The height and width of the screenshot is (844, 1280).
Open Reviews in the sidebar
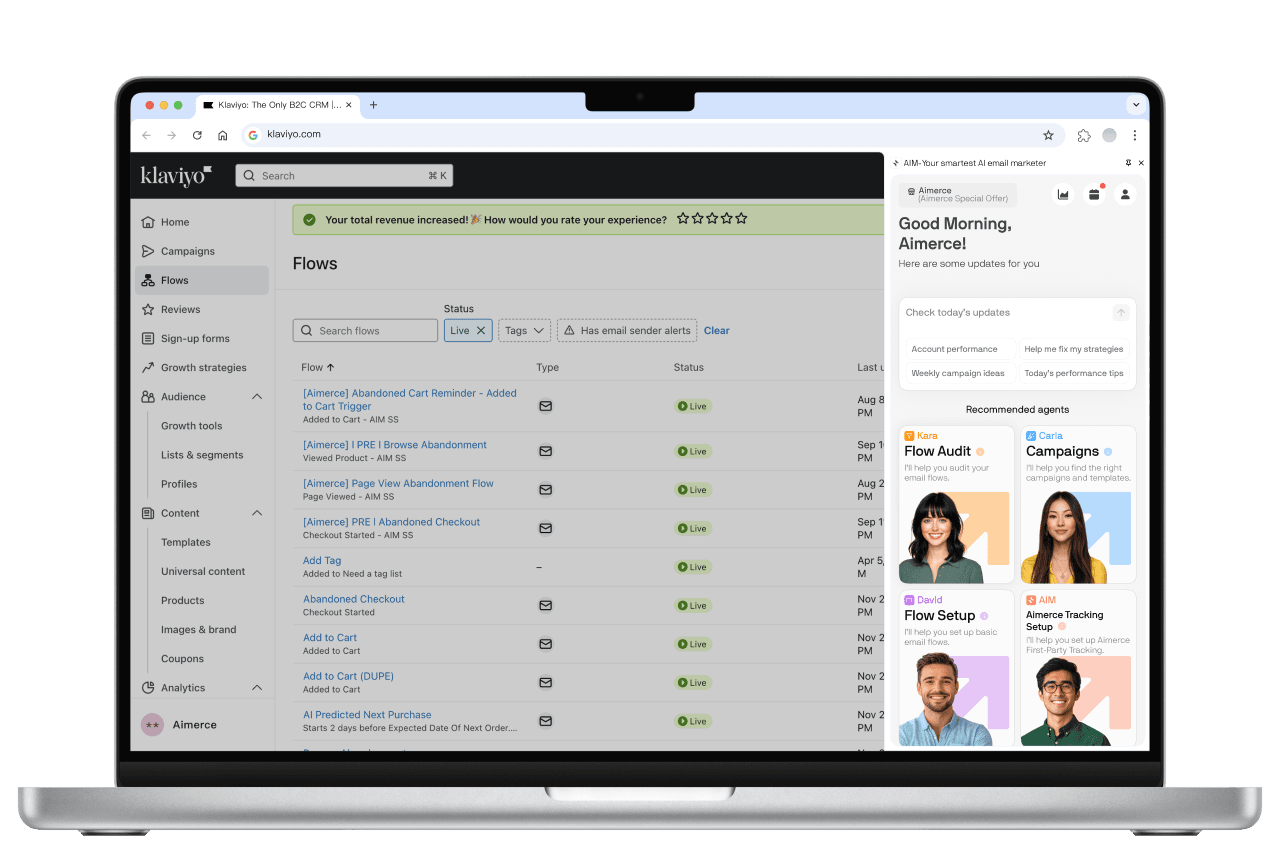(x=202, y=309)
